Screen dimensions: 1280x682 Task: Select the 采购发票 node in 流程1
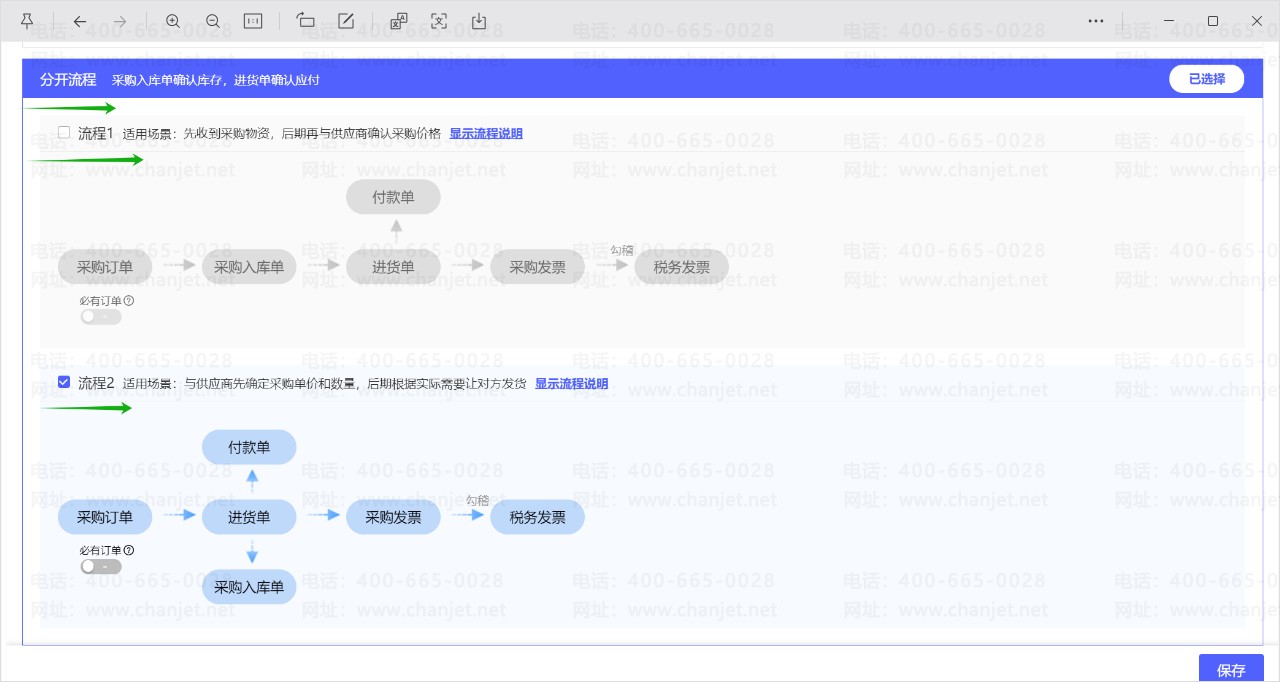click(537, 267)
